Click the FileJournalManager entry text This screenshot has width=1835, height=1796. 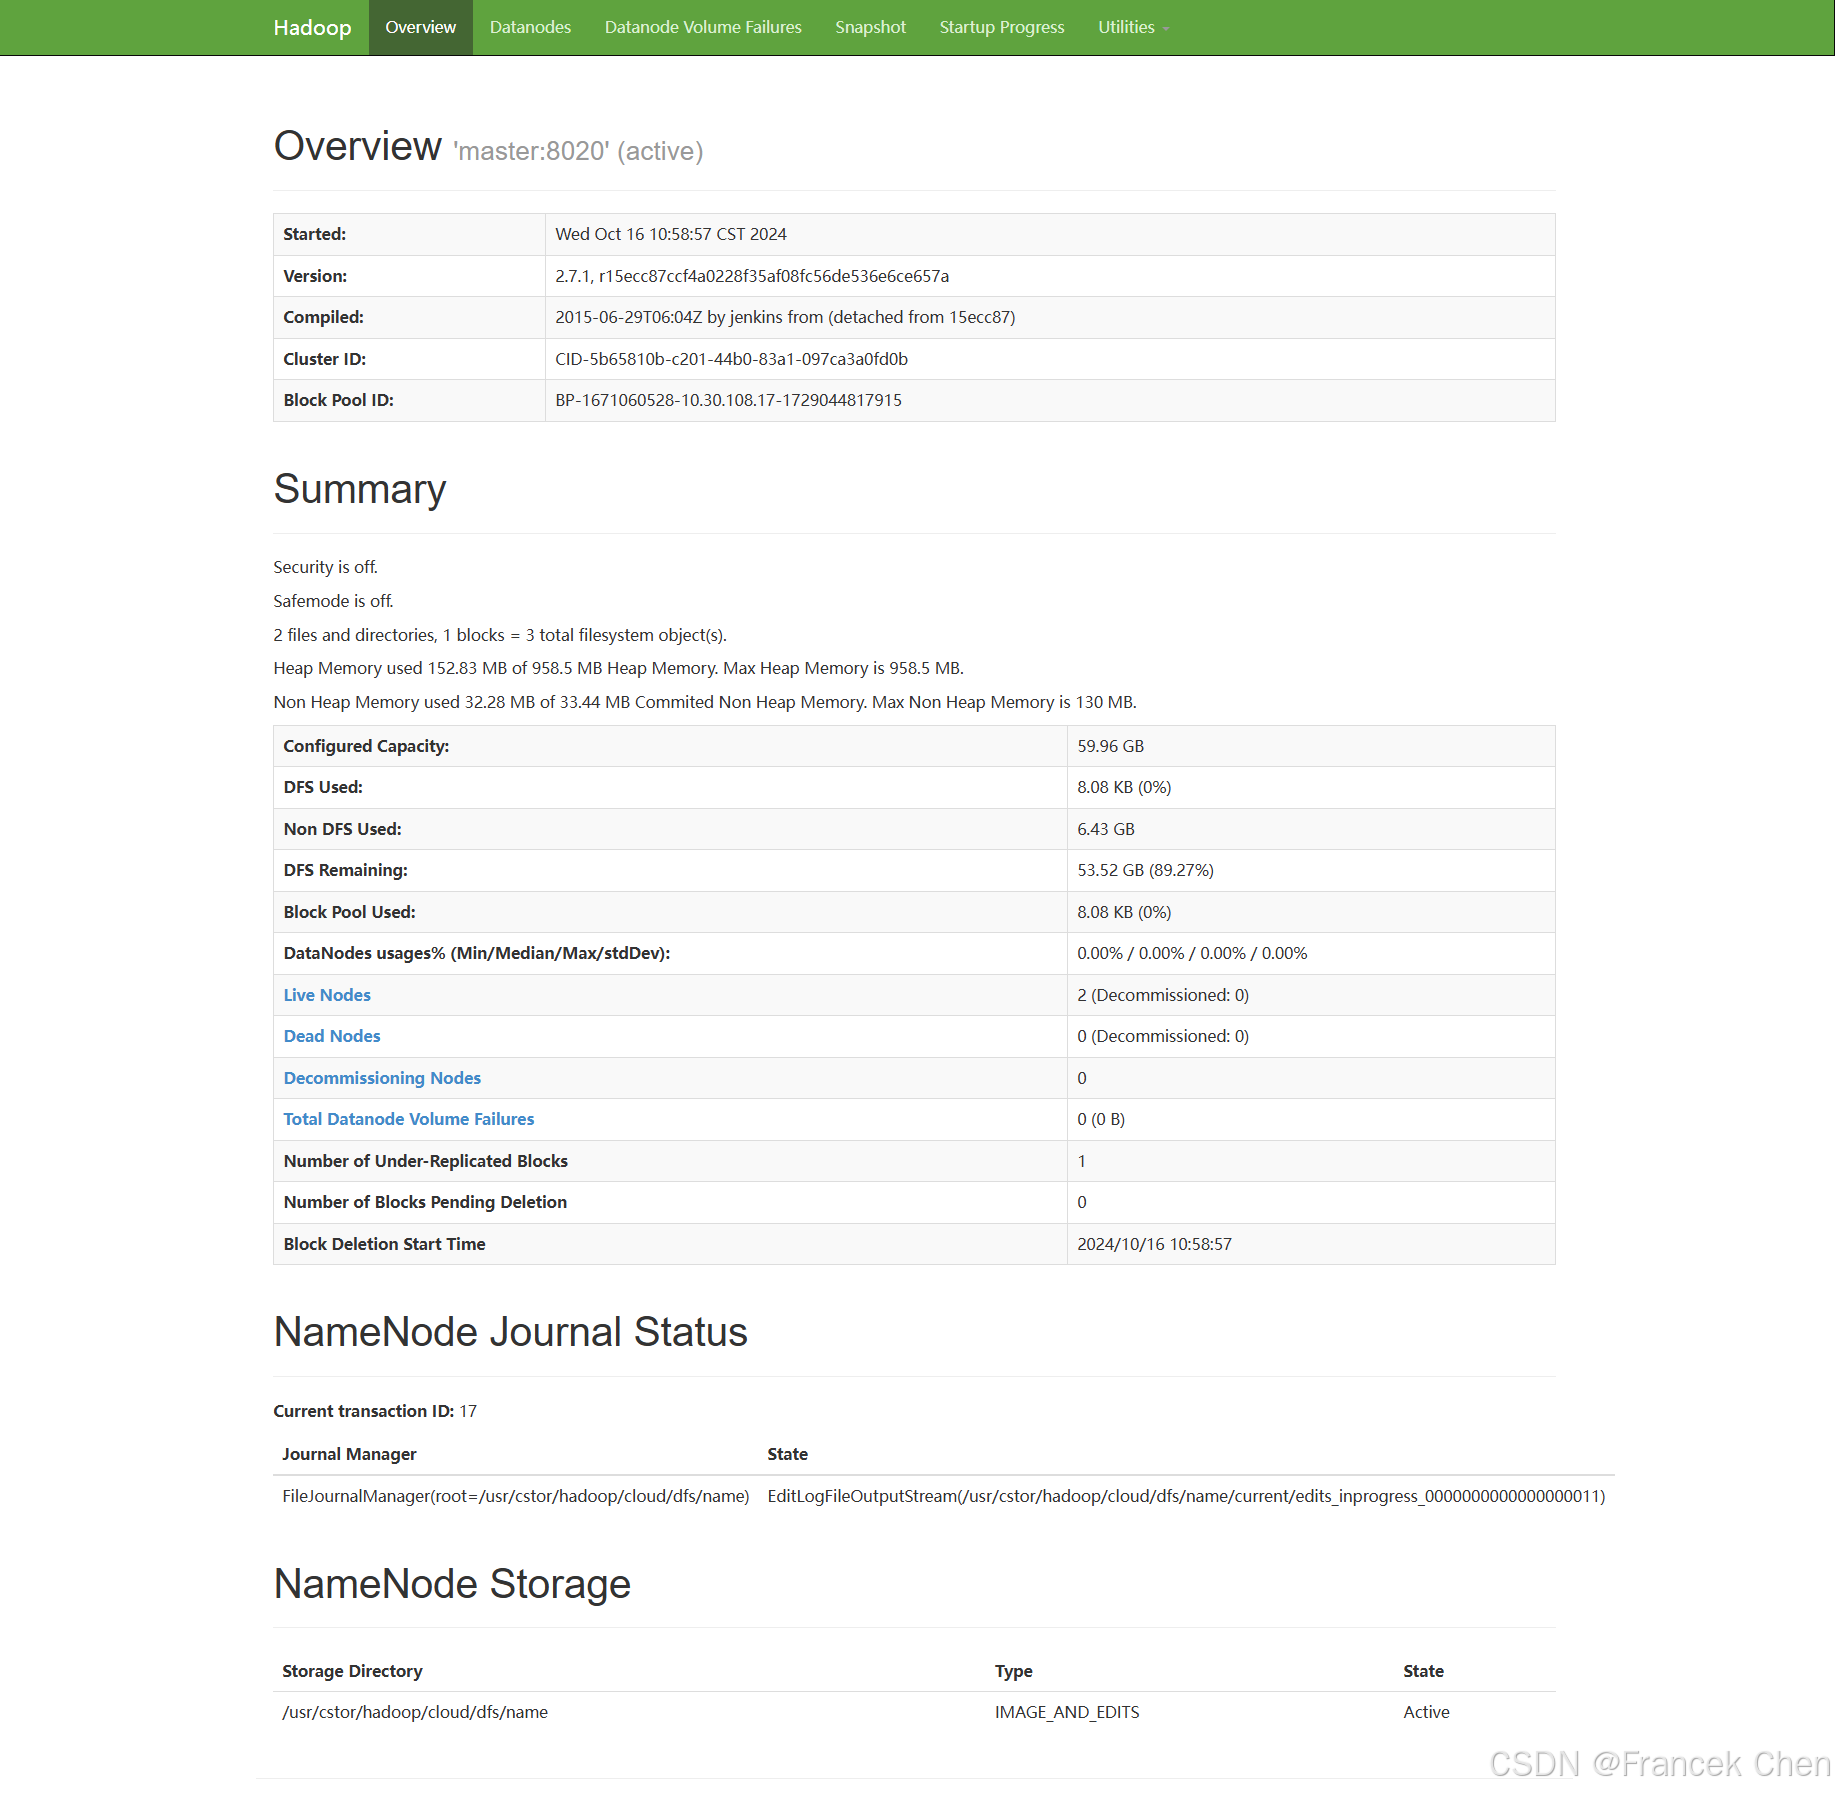click(515, 1496)
